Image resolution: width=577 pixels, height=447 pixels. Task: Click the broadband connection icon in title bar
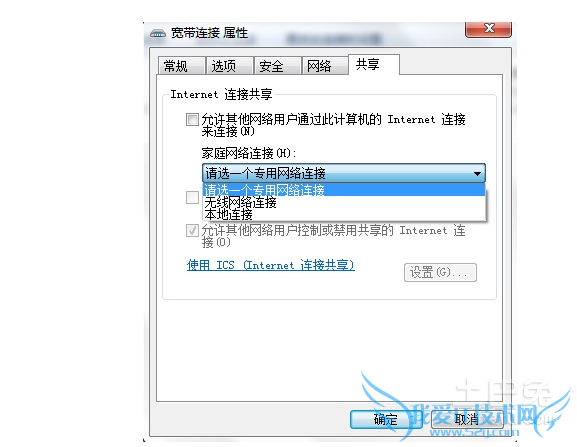coord(158,34)
